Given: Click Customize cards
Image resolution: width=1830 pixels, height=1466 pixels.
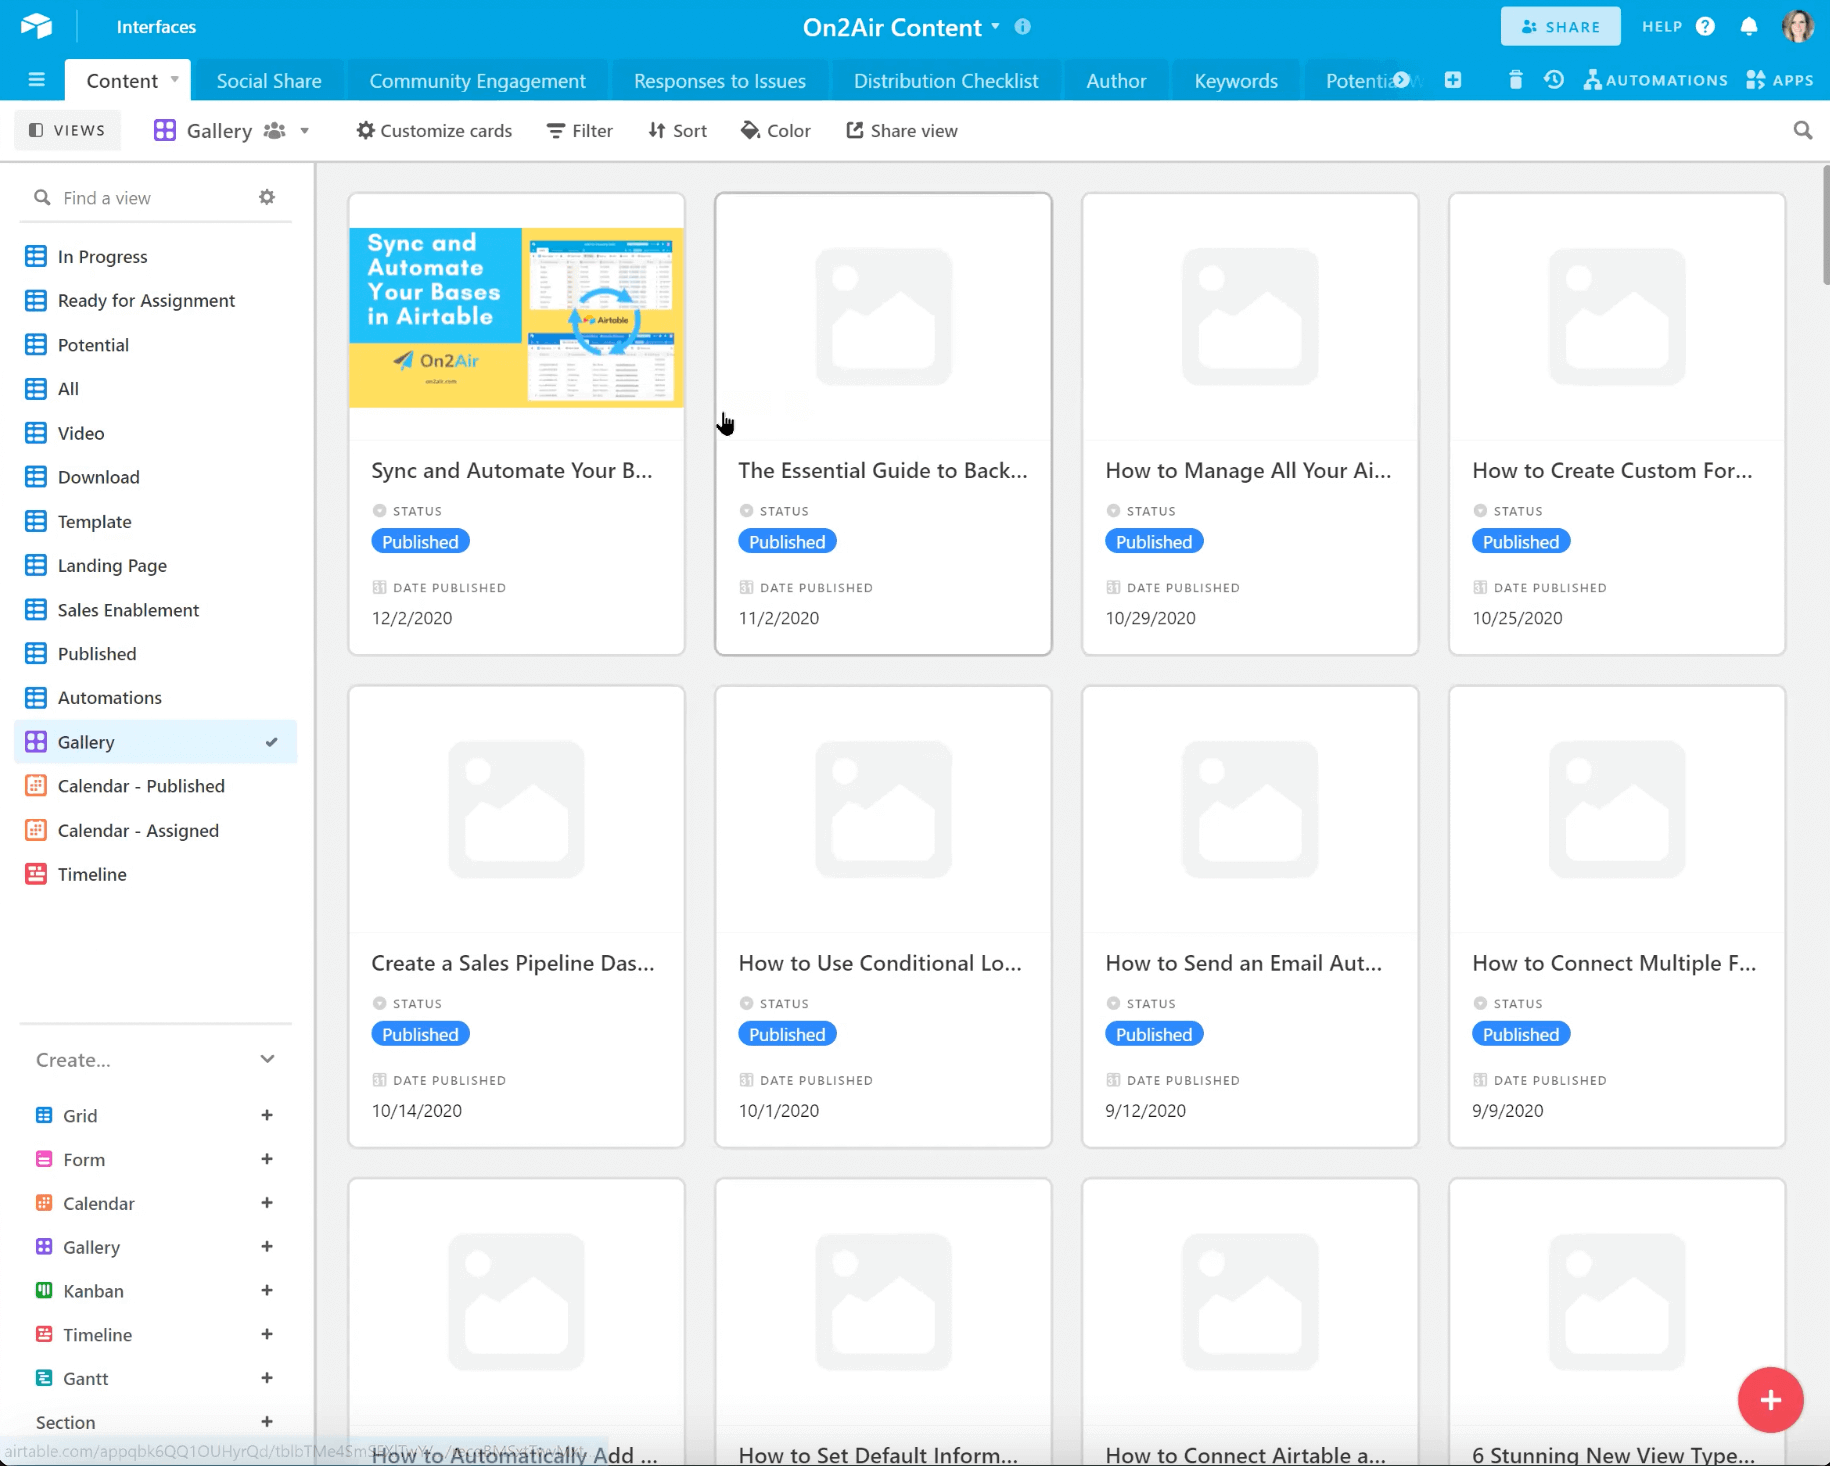Looking at the screenshot, I should pos(434,131).
